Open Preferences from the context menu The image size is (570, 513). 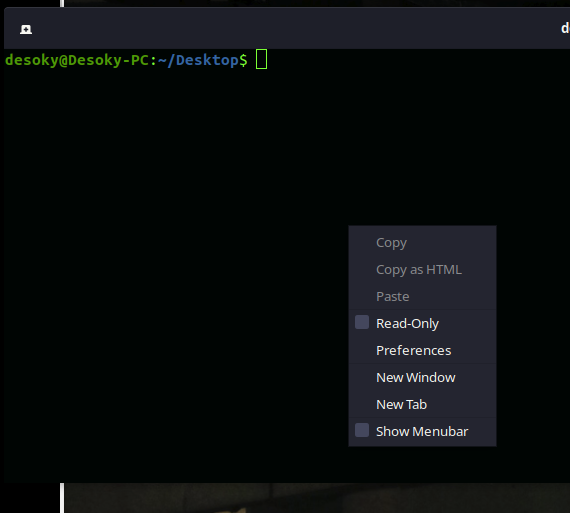click(x=422, y=350)
